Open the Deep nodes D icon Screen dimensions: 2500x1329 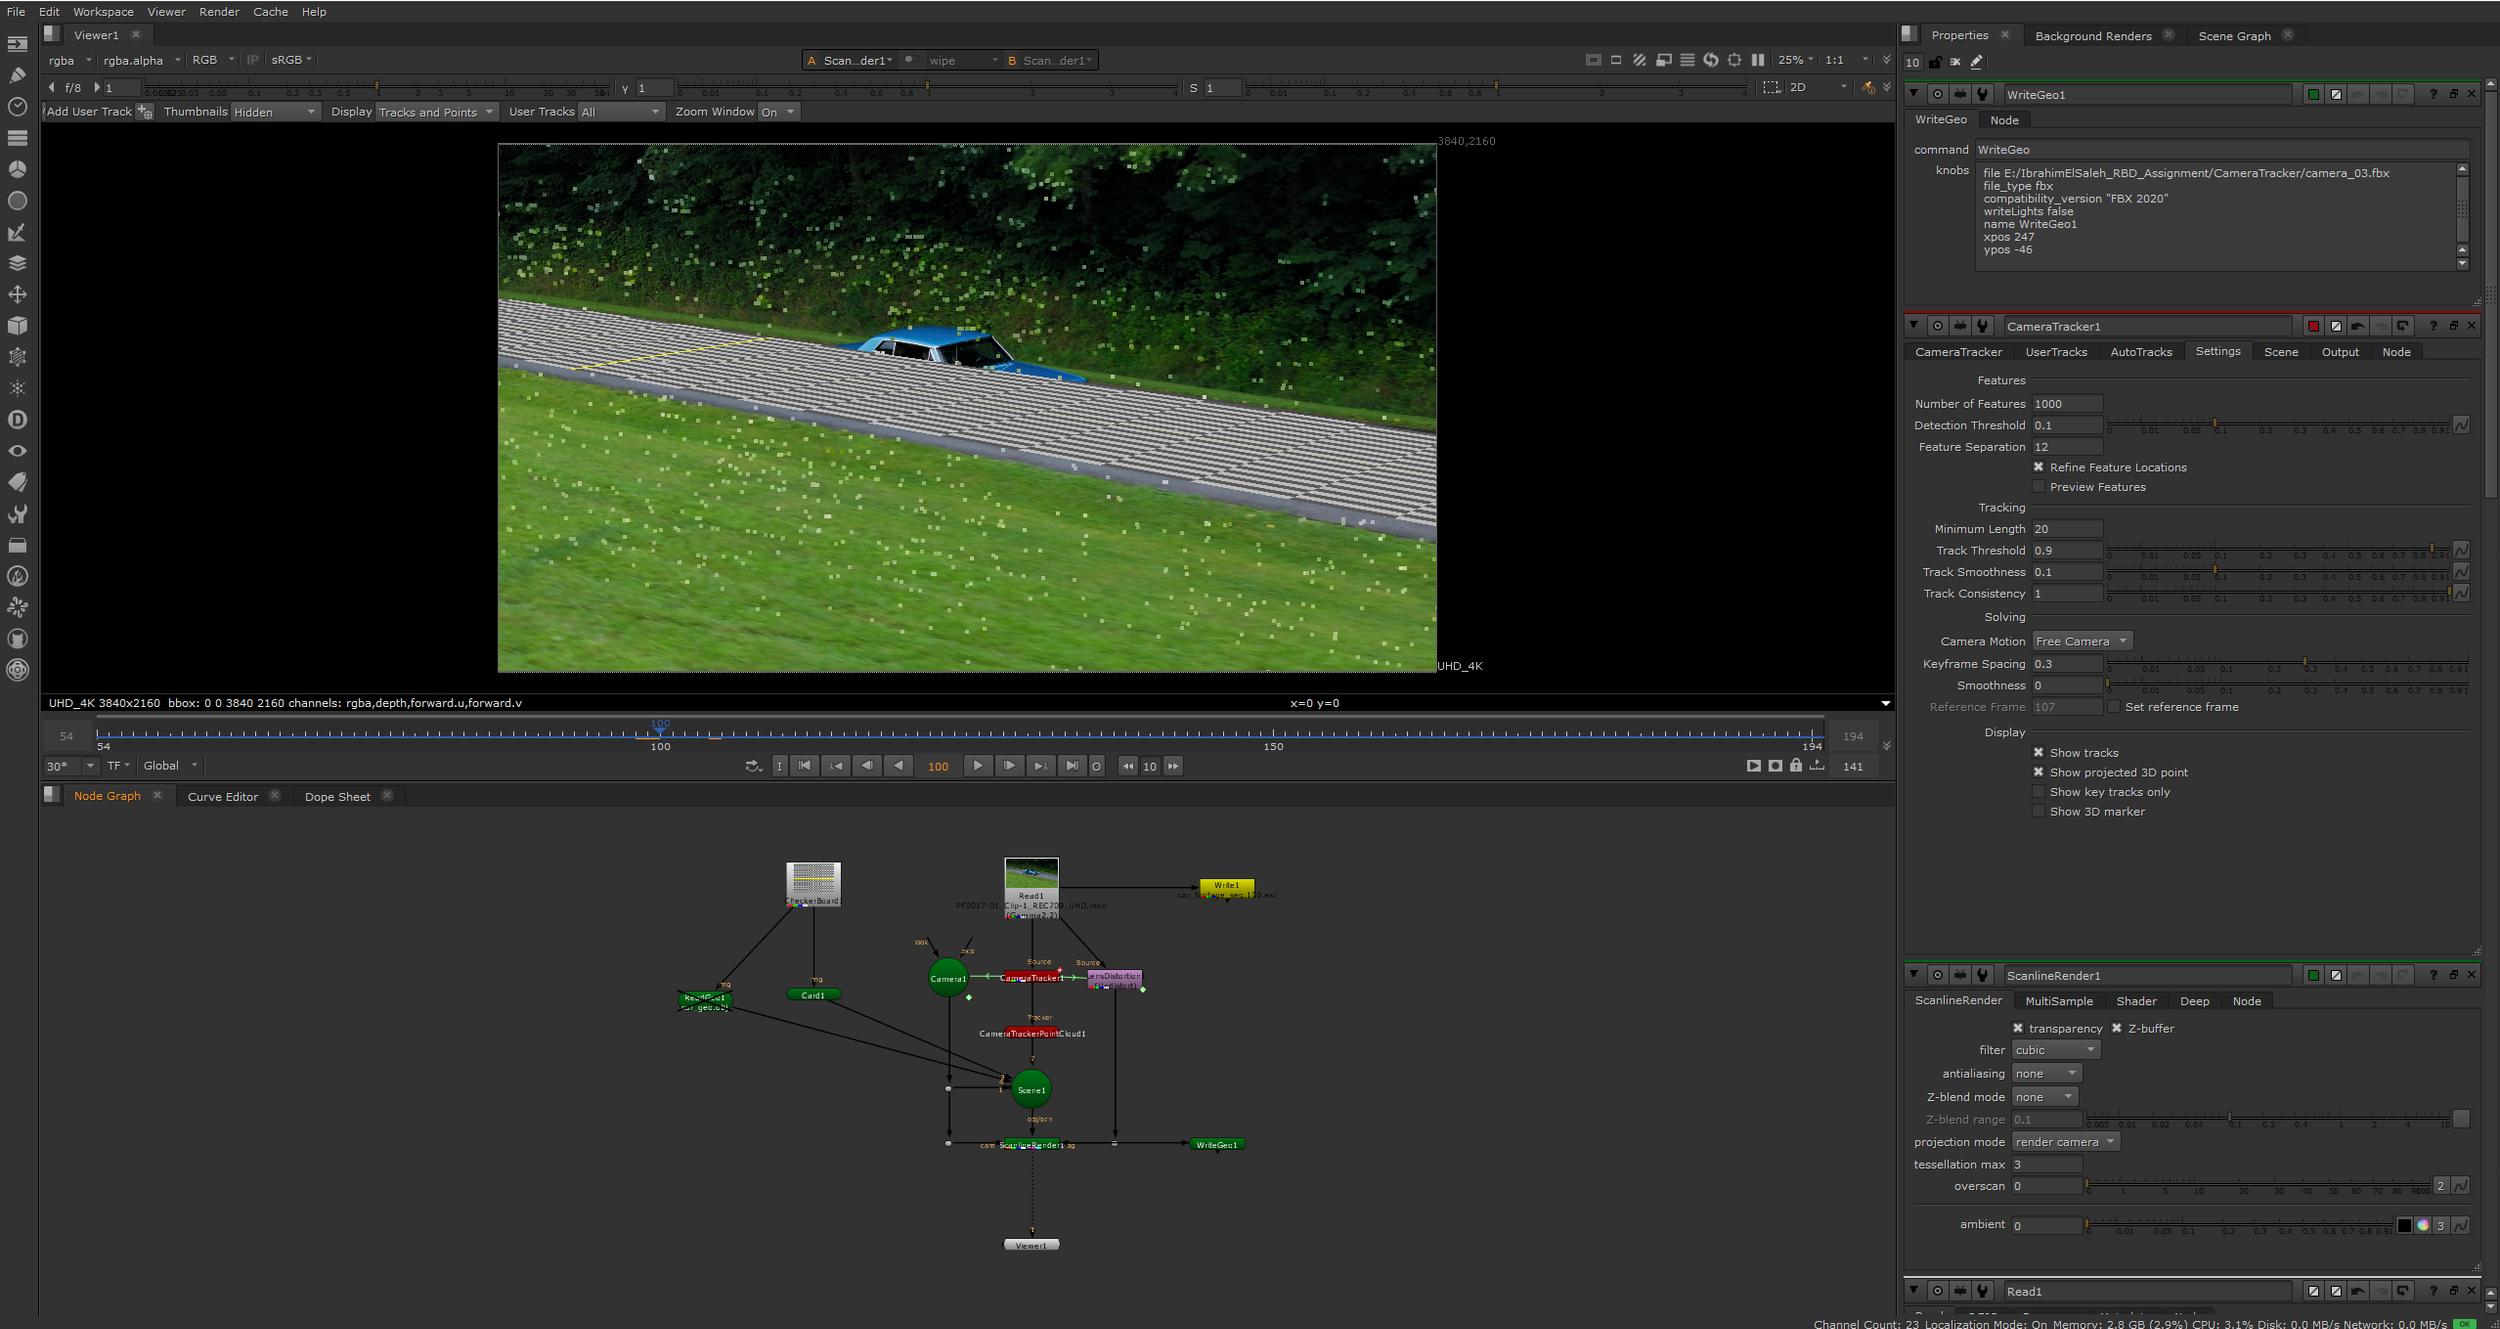(17, 420)
